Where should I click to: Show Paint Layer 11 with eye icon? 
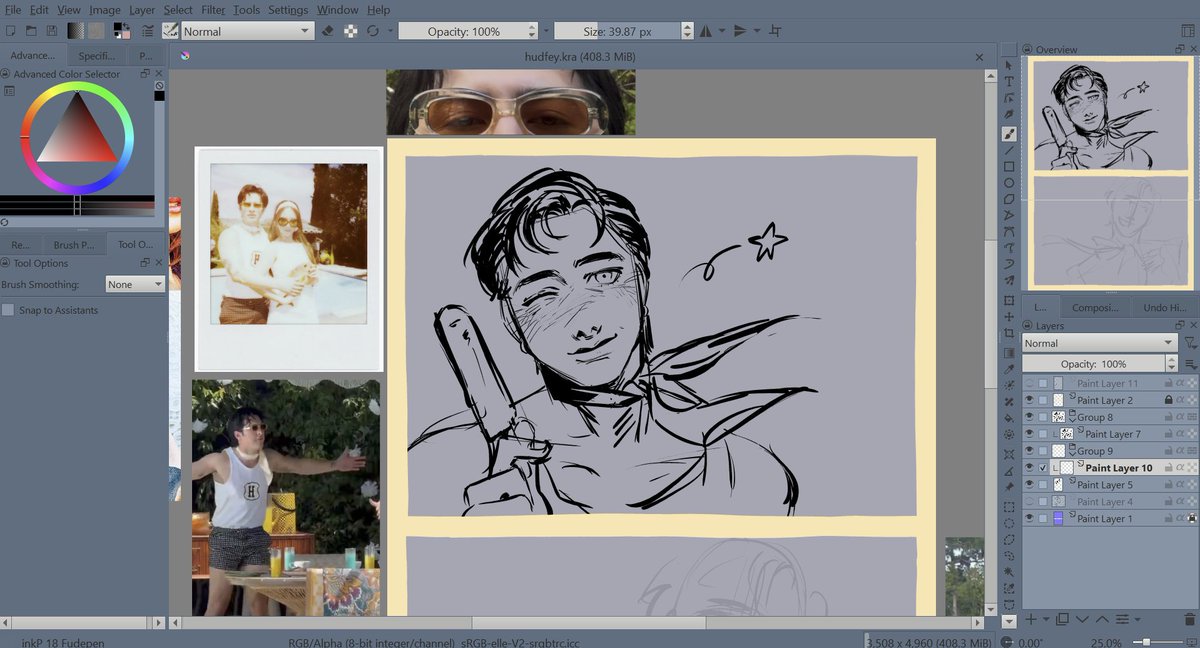tap(1029, 383)
